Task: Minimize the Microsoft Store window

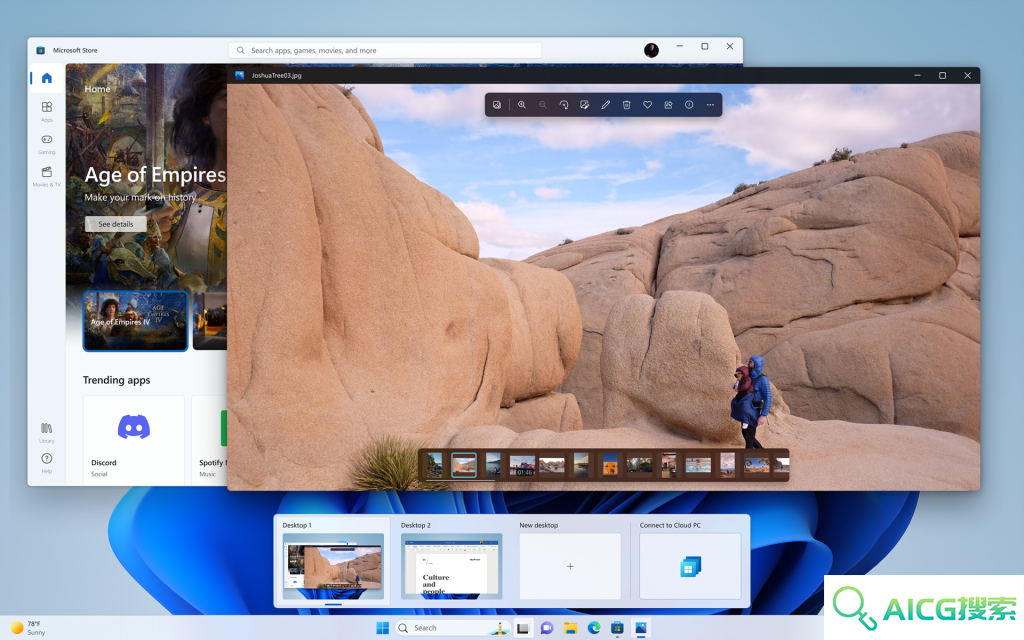Action: (x=679, y=46)
